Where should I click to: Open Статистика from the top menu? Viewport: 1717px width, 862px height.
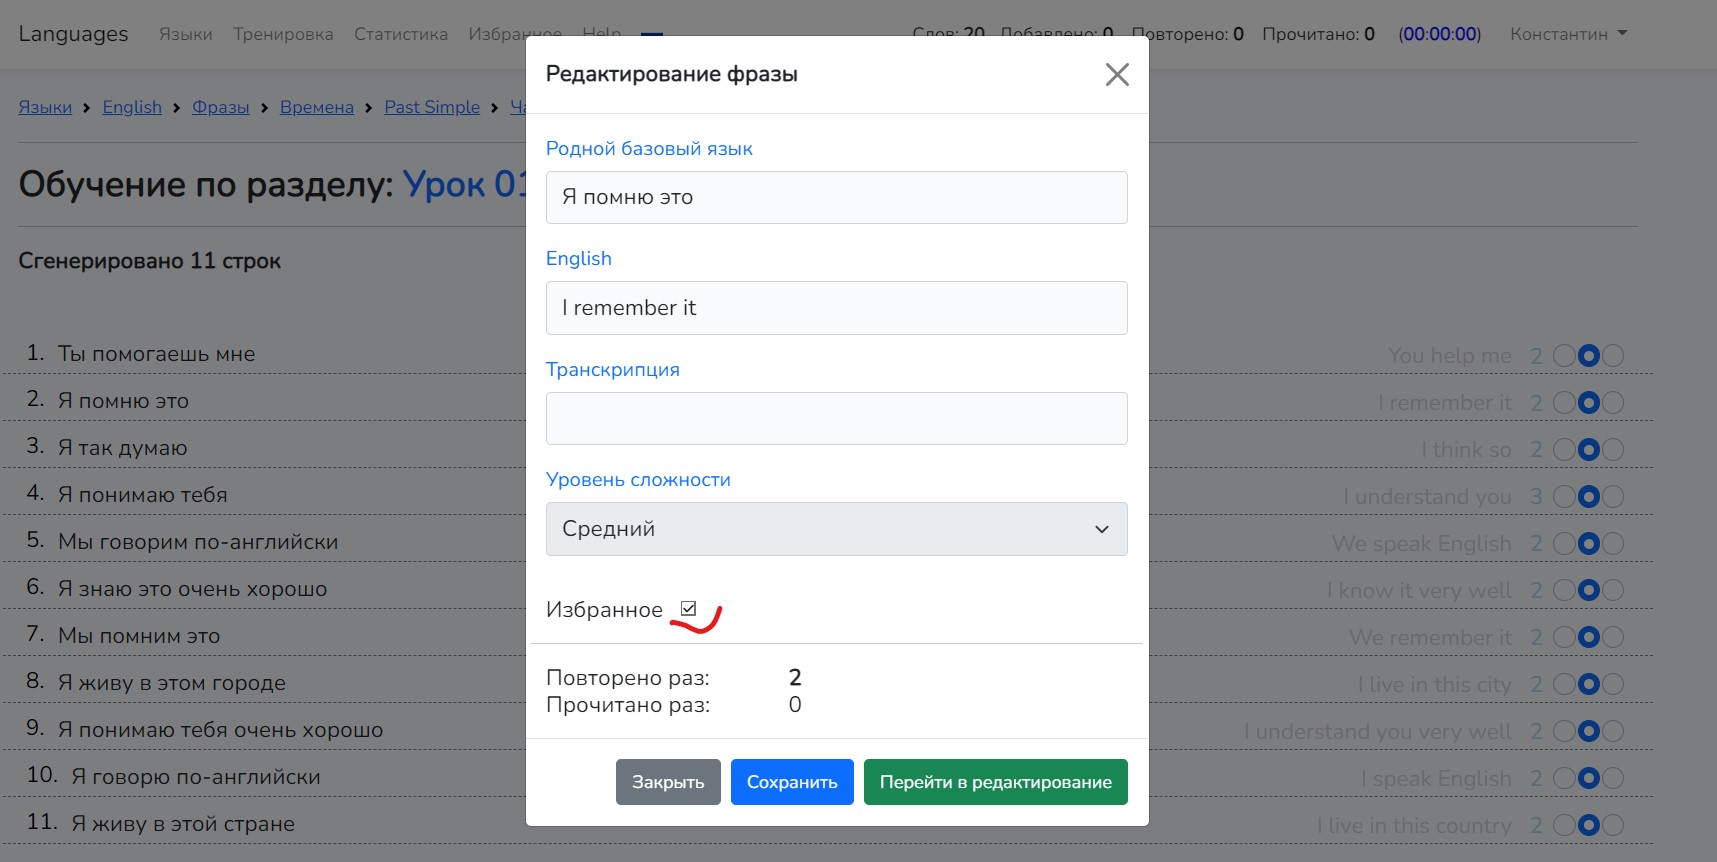coord(400,34)
